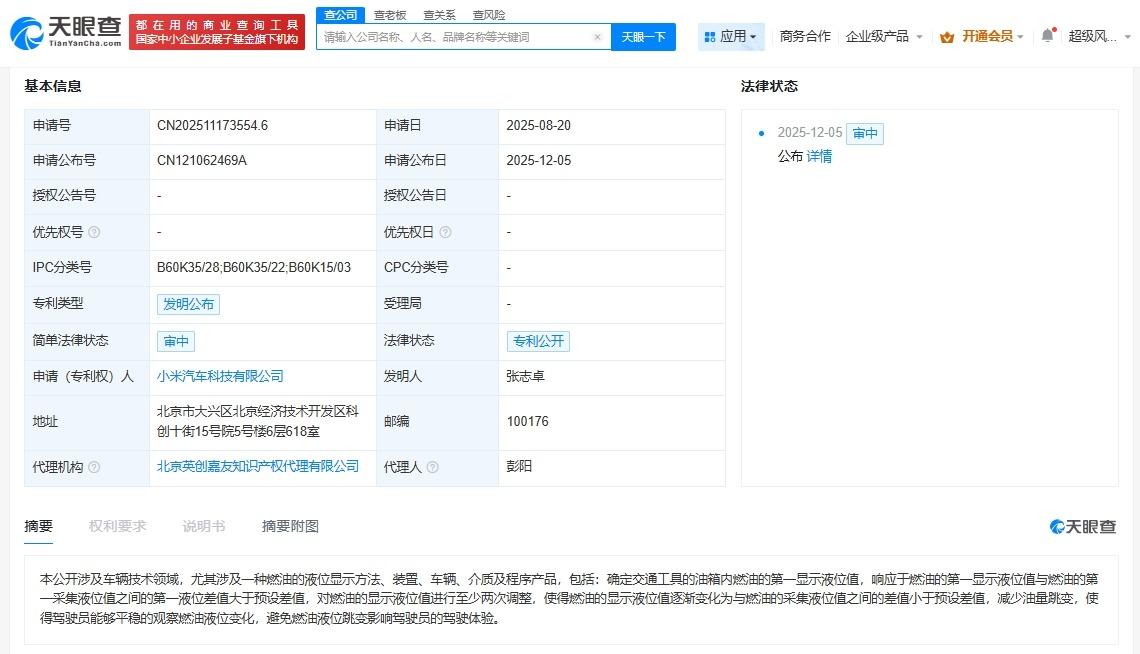Click the 专利公开 status tag
1140x654 pixels.
(537, 341)
